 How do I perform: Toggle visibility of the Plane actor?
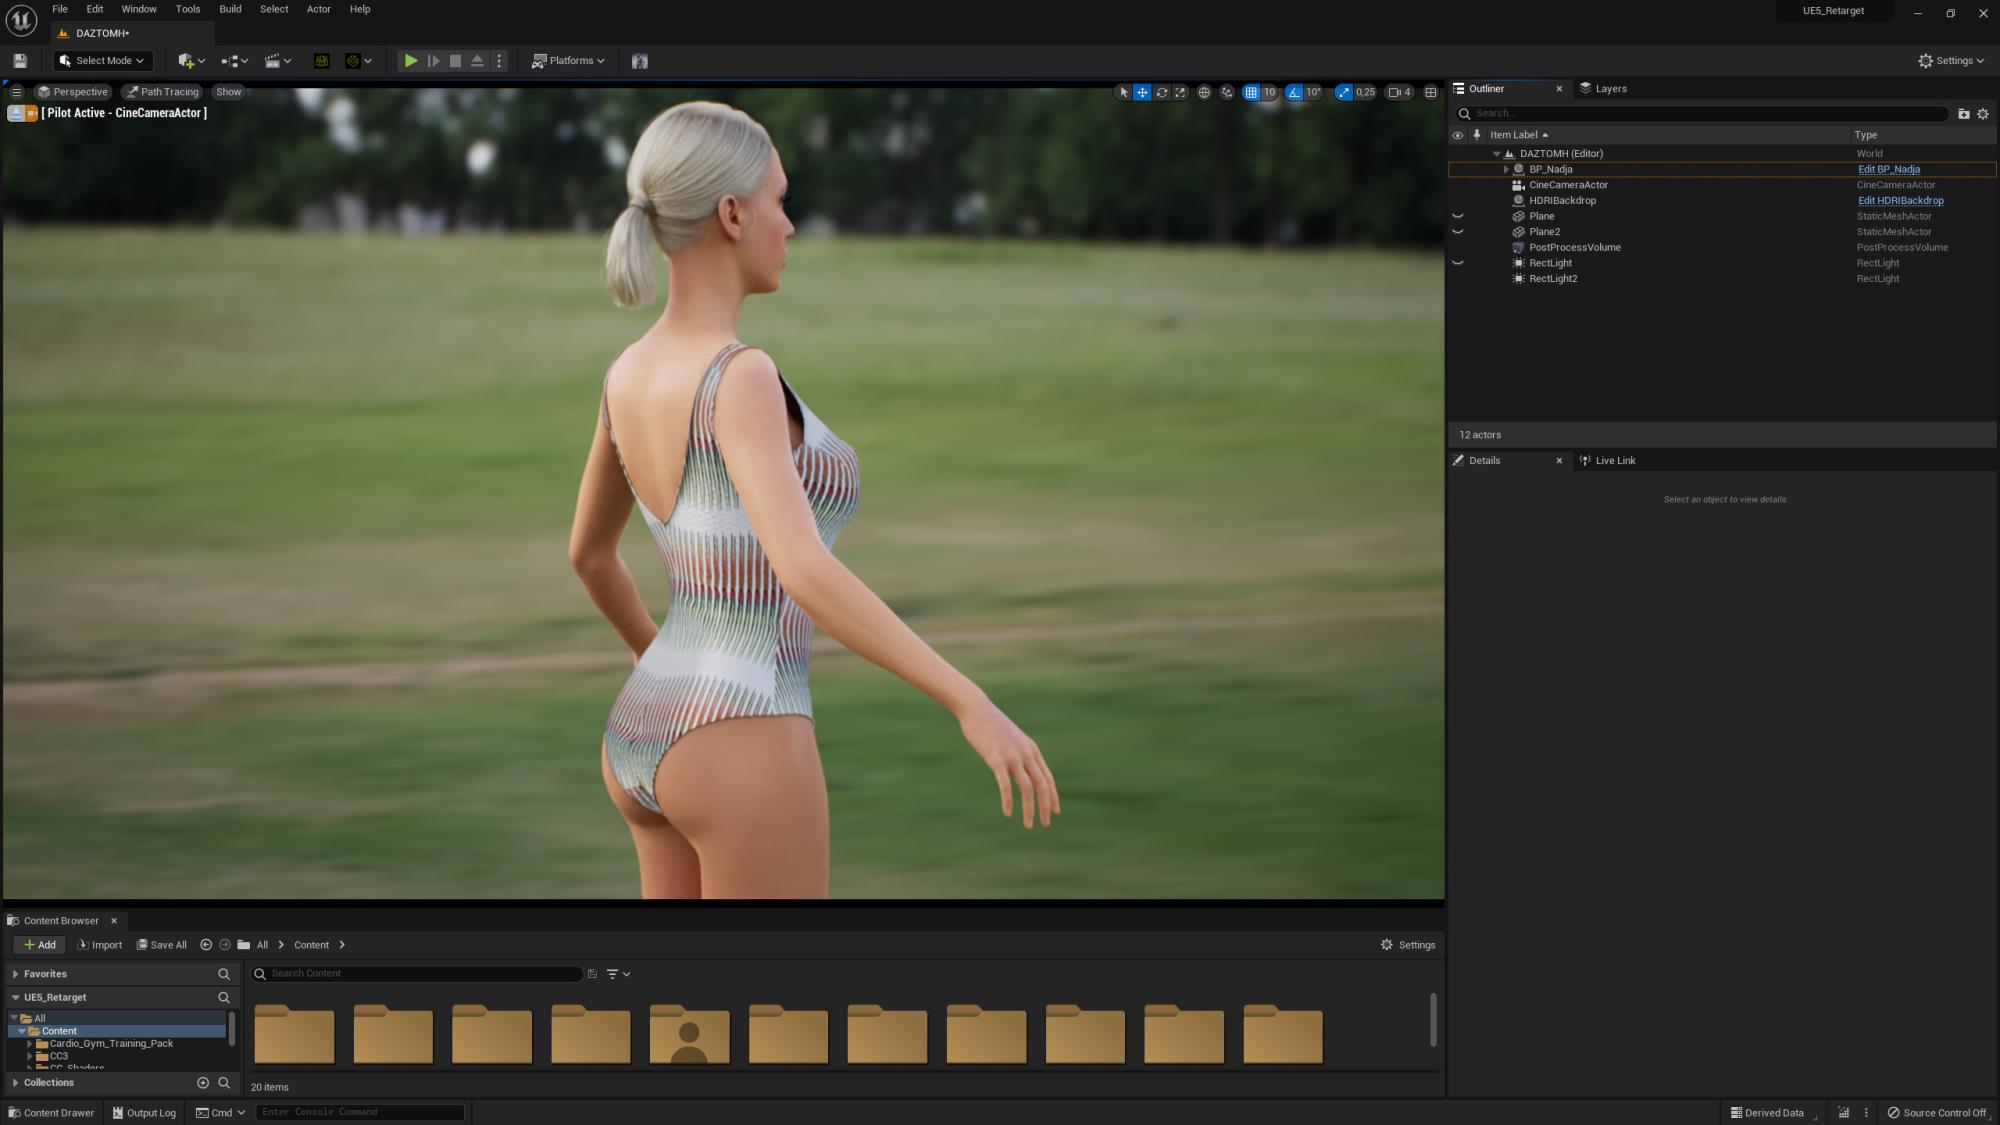1457,216
